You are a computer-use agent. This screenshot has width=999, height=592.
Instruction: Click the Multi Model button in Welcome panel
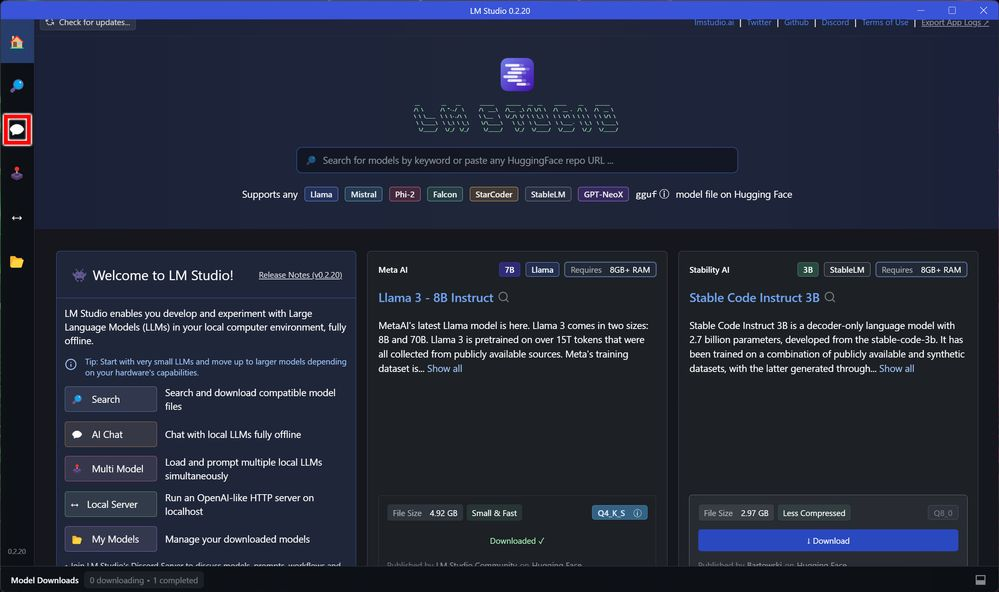[110, 469]
